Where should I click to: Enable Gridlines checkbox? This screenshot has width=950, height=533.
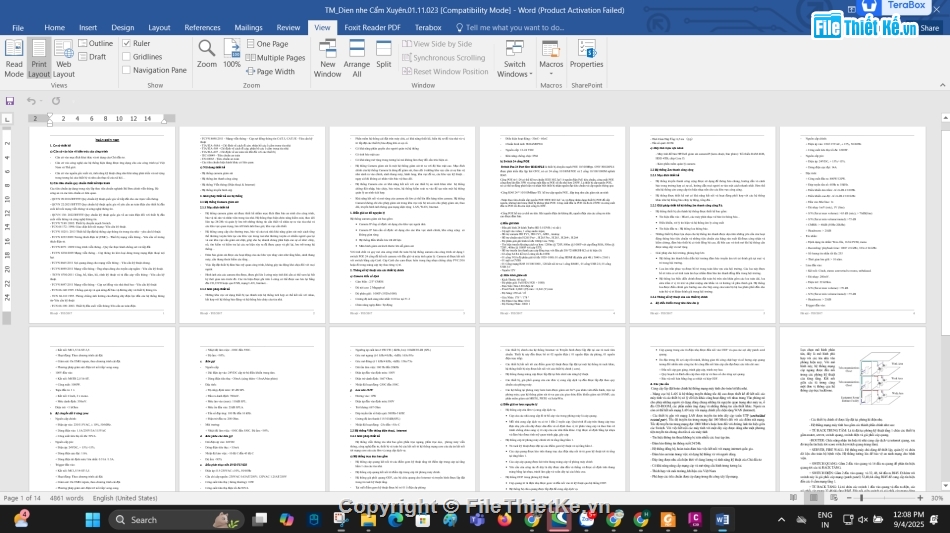coord(127,57)
